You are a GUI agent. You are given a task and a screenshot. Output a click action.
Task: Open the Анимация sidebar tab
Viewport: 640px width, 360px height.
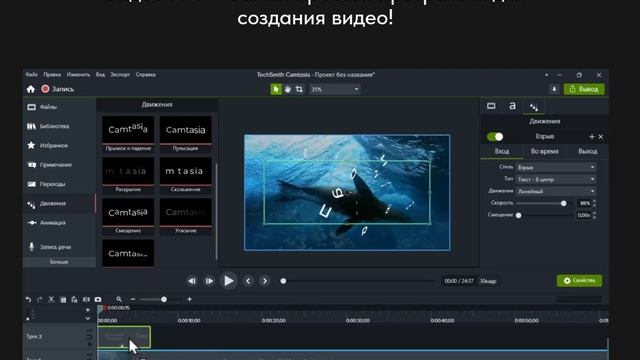click(x=59, y=223)
